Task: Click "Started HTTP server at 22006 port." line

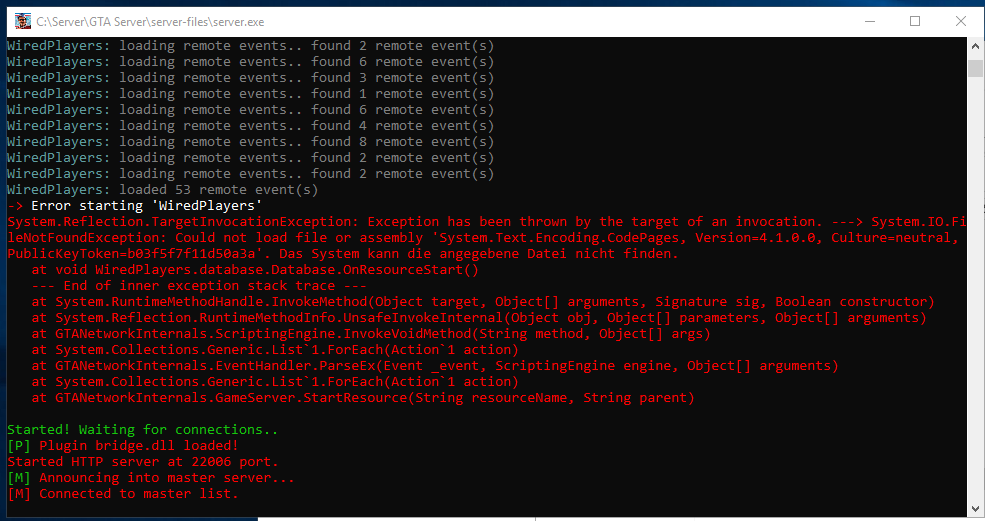Action: click(142, 462)
